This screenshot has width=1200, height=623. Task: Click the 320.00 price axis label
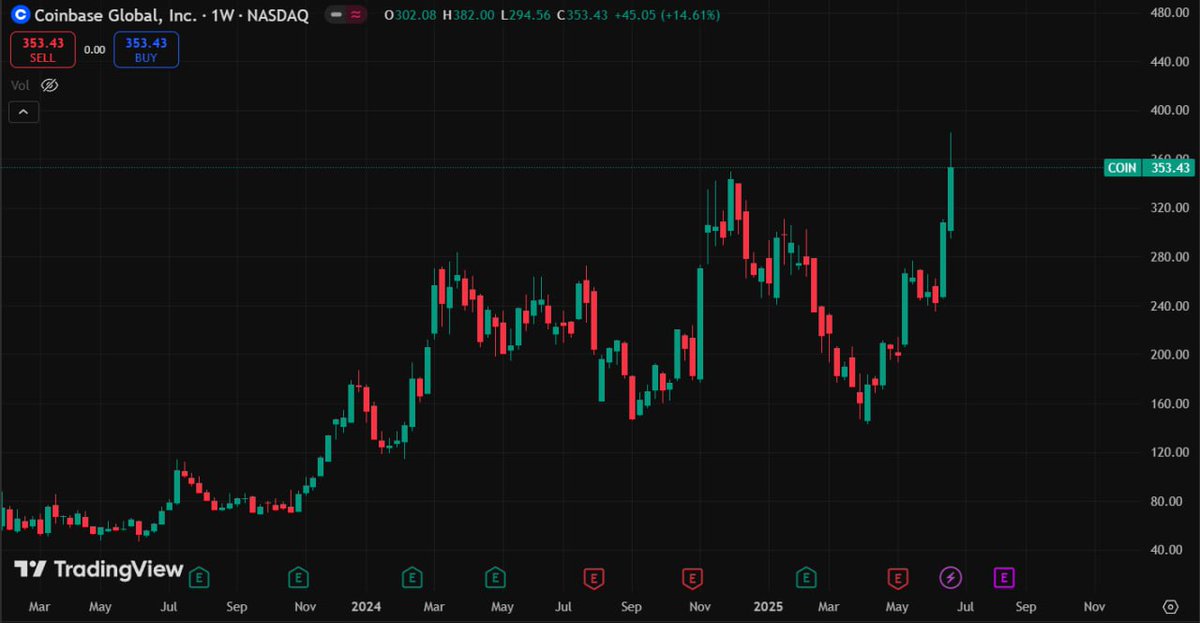click(x=1169, y=209)
